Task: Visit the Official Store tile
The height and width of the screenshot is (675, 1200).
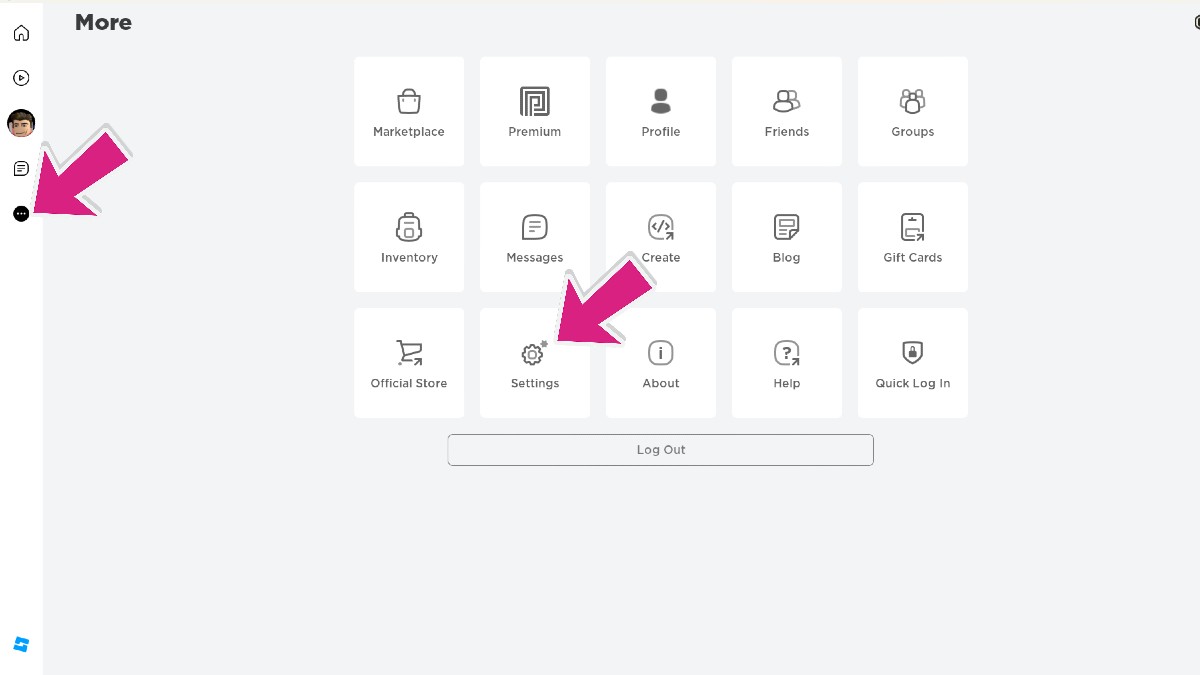Action: point(408,363)
